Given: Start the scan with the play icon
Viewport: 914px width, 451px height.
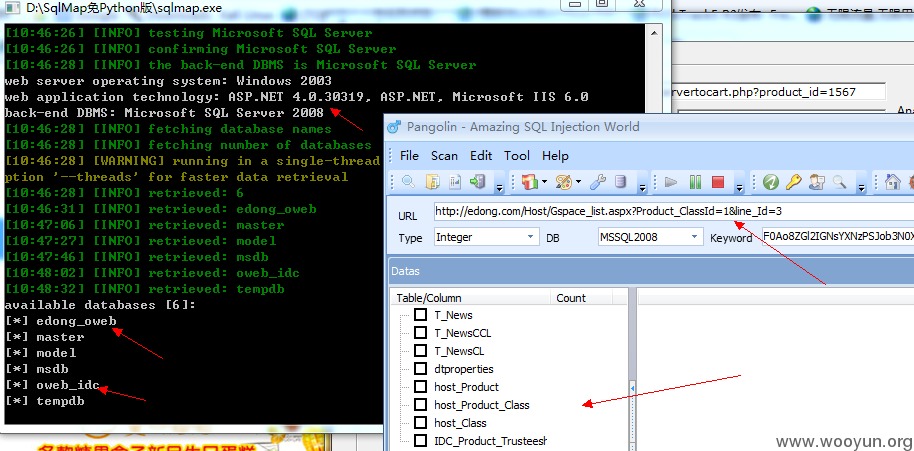Looking at the screenshot, I should [671, 182].
